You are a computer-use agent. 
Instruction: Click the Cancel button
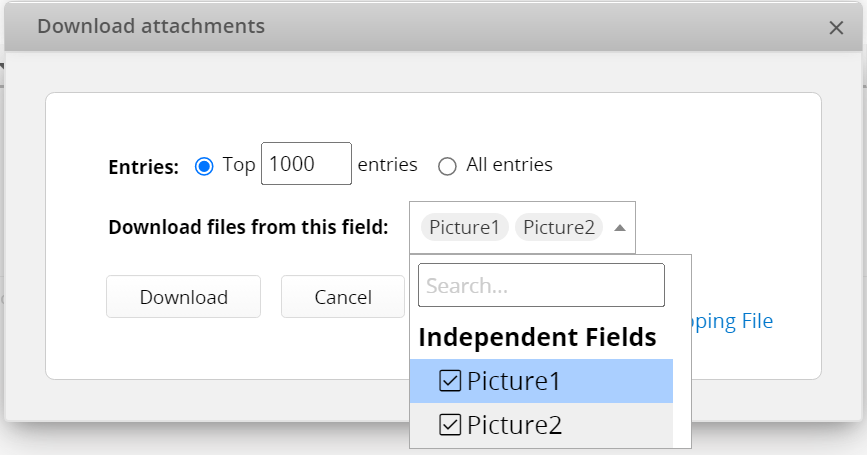343,297
